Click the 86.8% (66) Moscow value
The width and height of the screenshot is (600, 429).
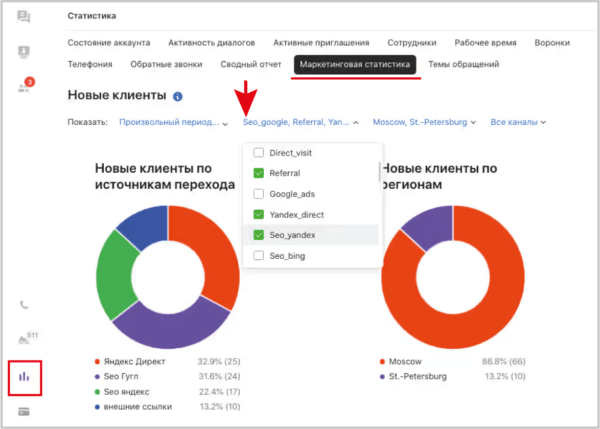click(504, 362)
